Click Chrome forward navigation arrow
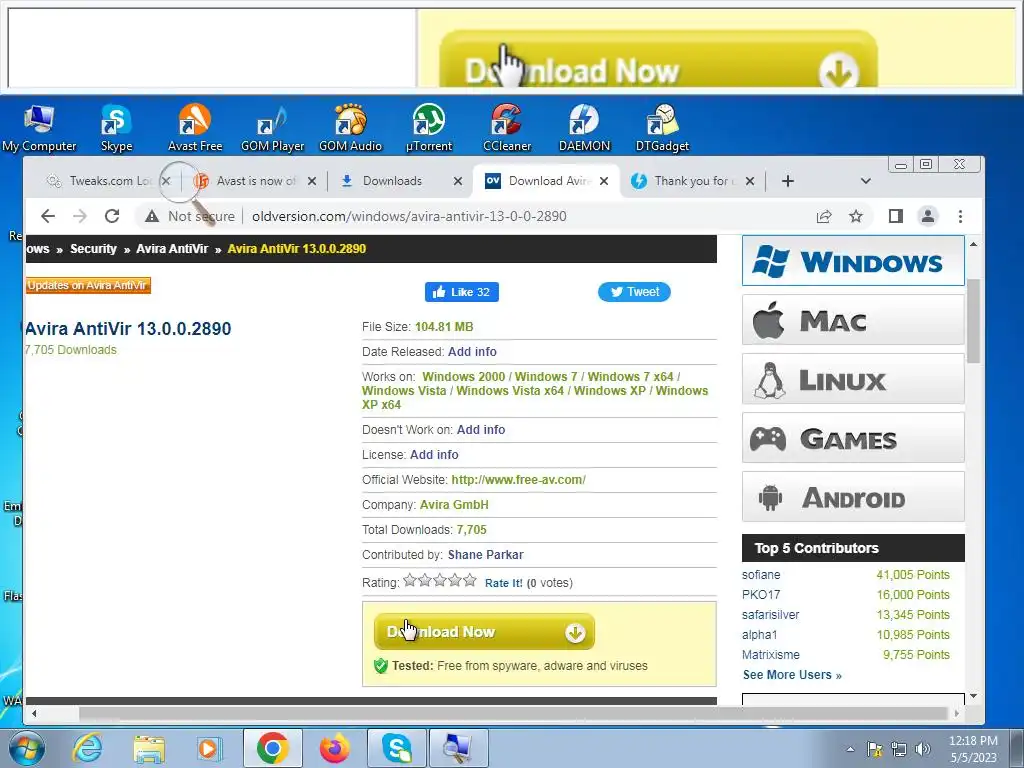 [x=80, y=216]
